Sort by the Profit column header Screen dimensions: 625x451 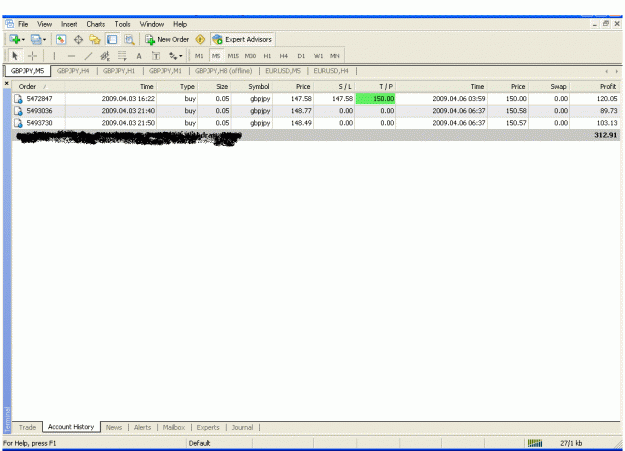point(595,87)
